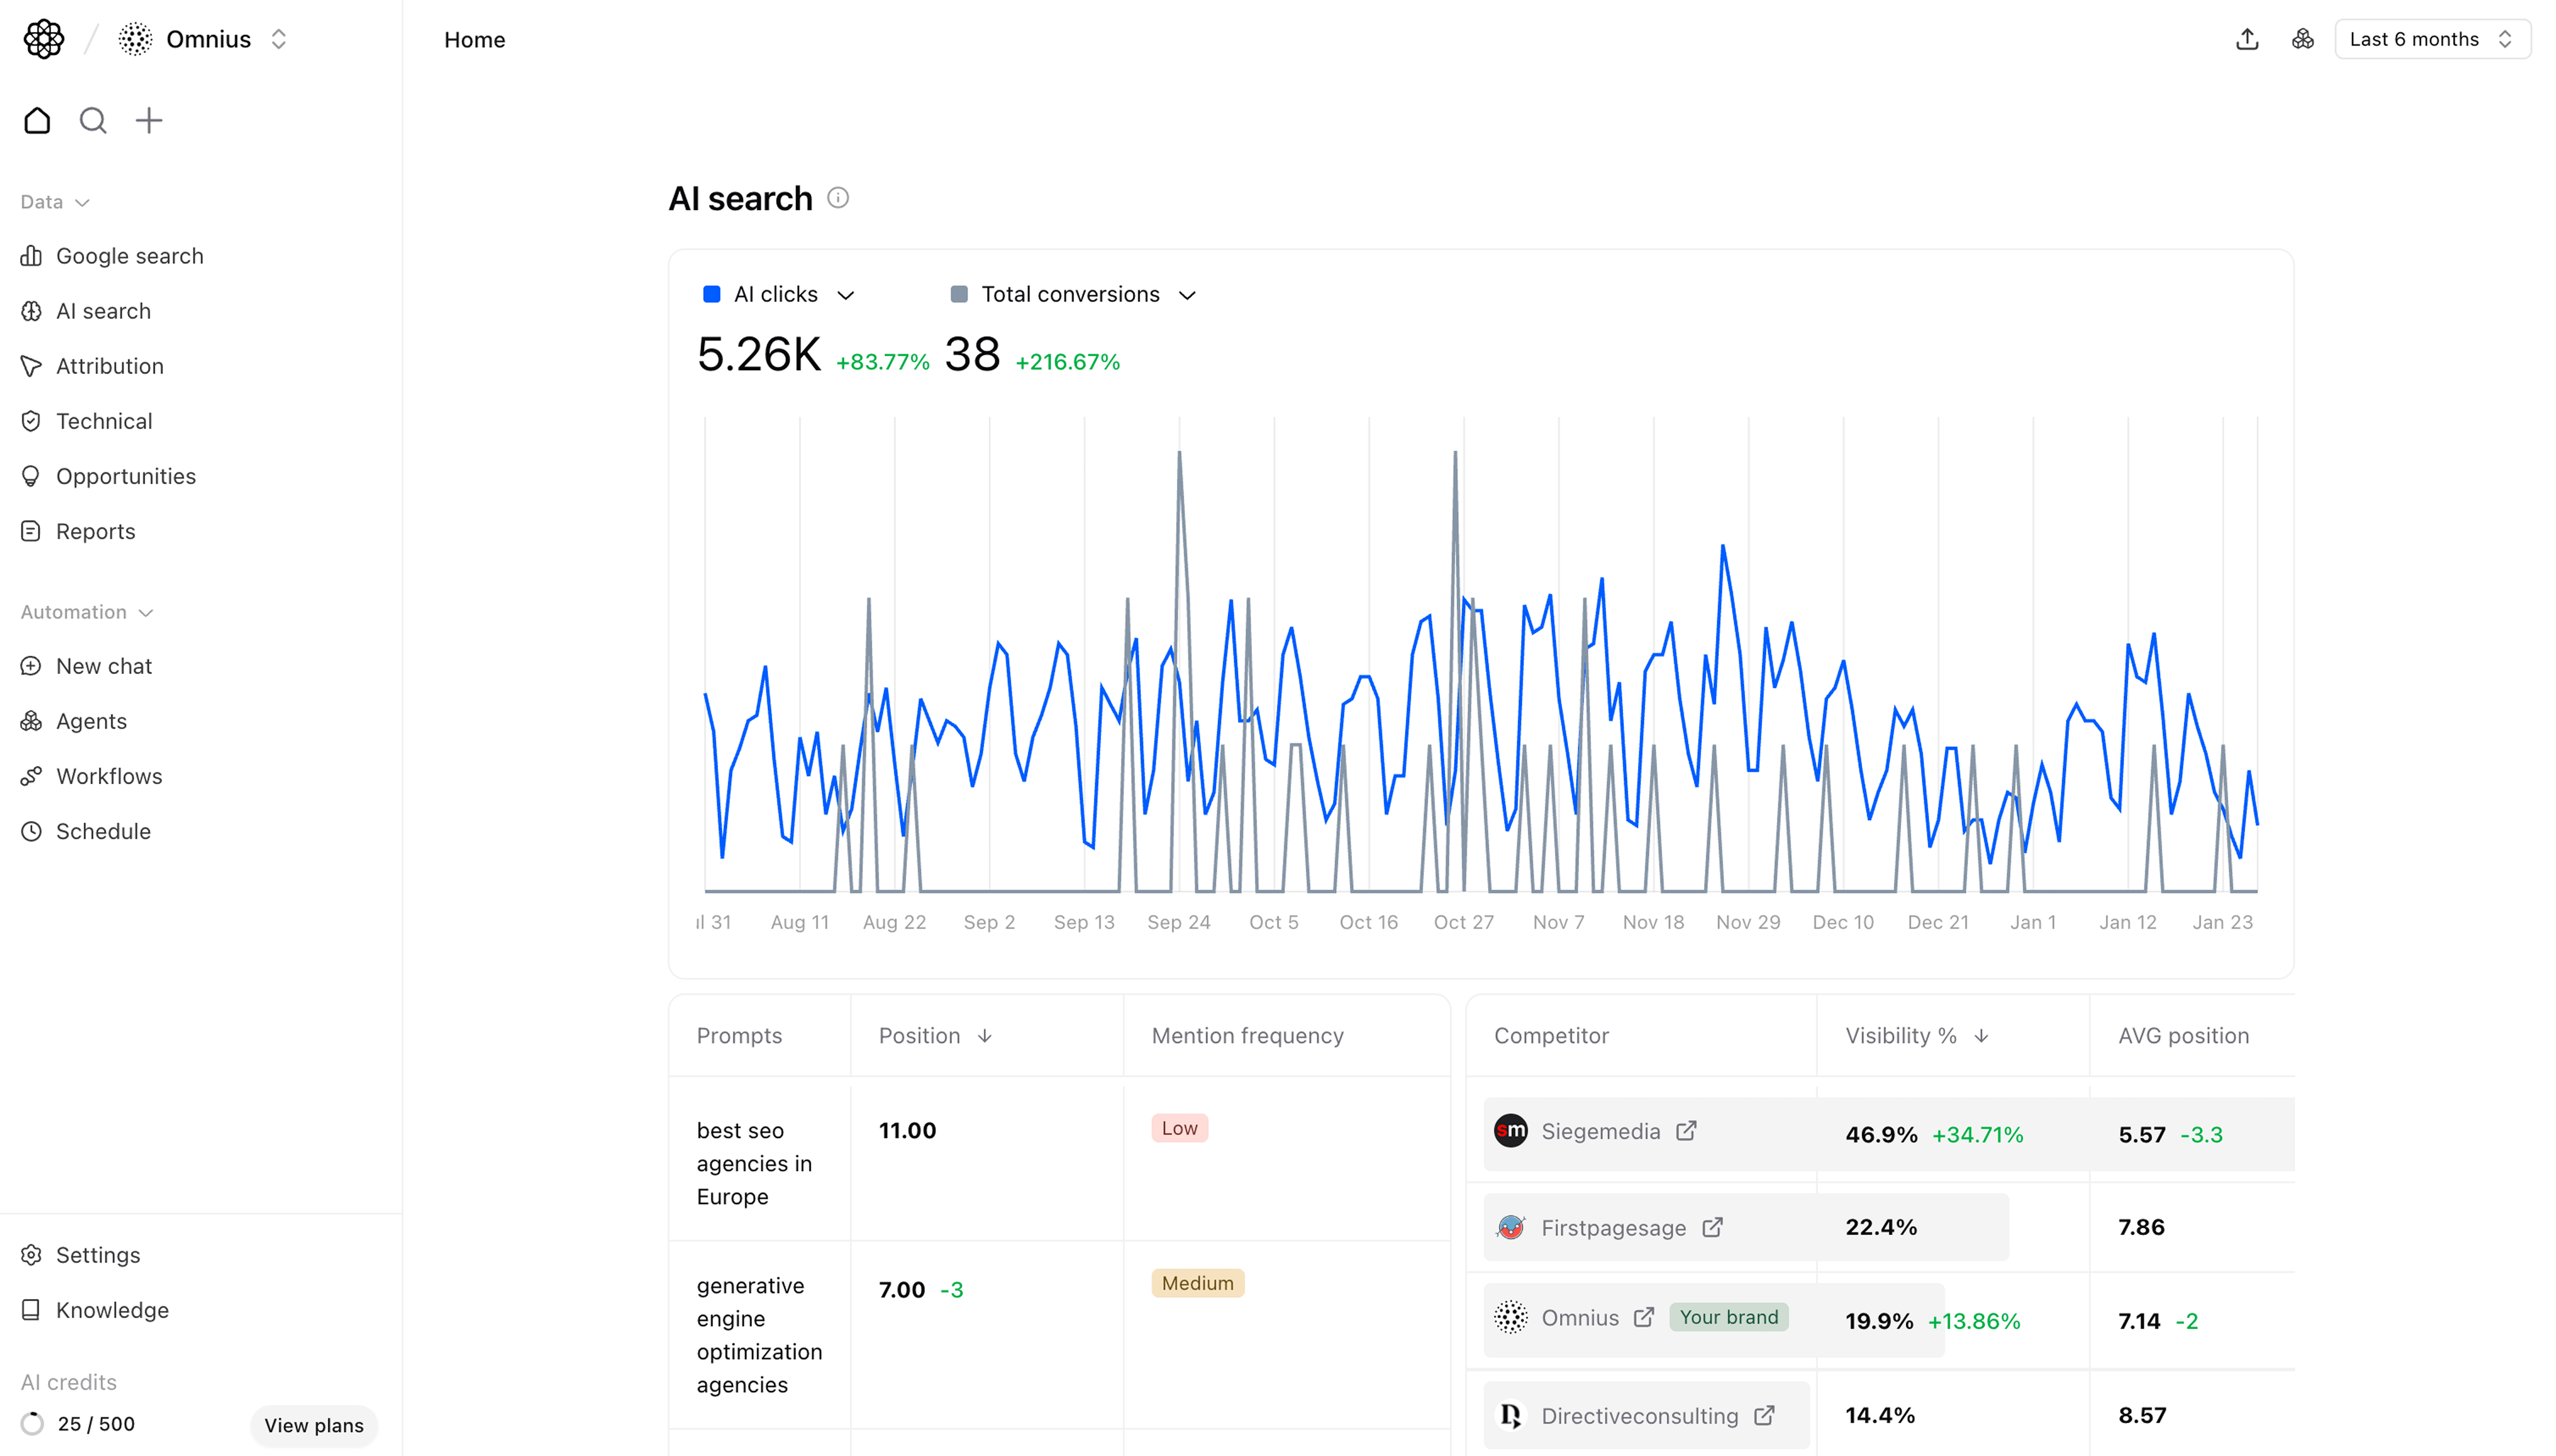Open the Last 6 months date range selector
Viewport: 2556px width, 1456px height.
pyautogui.click(x=2432, y=39)
